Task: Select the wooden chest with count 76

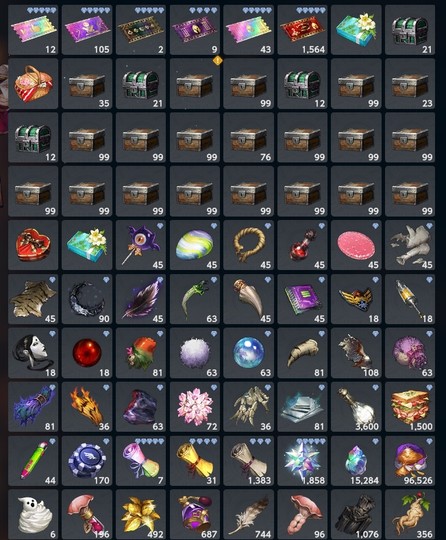Action: click(248, 137)
